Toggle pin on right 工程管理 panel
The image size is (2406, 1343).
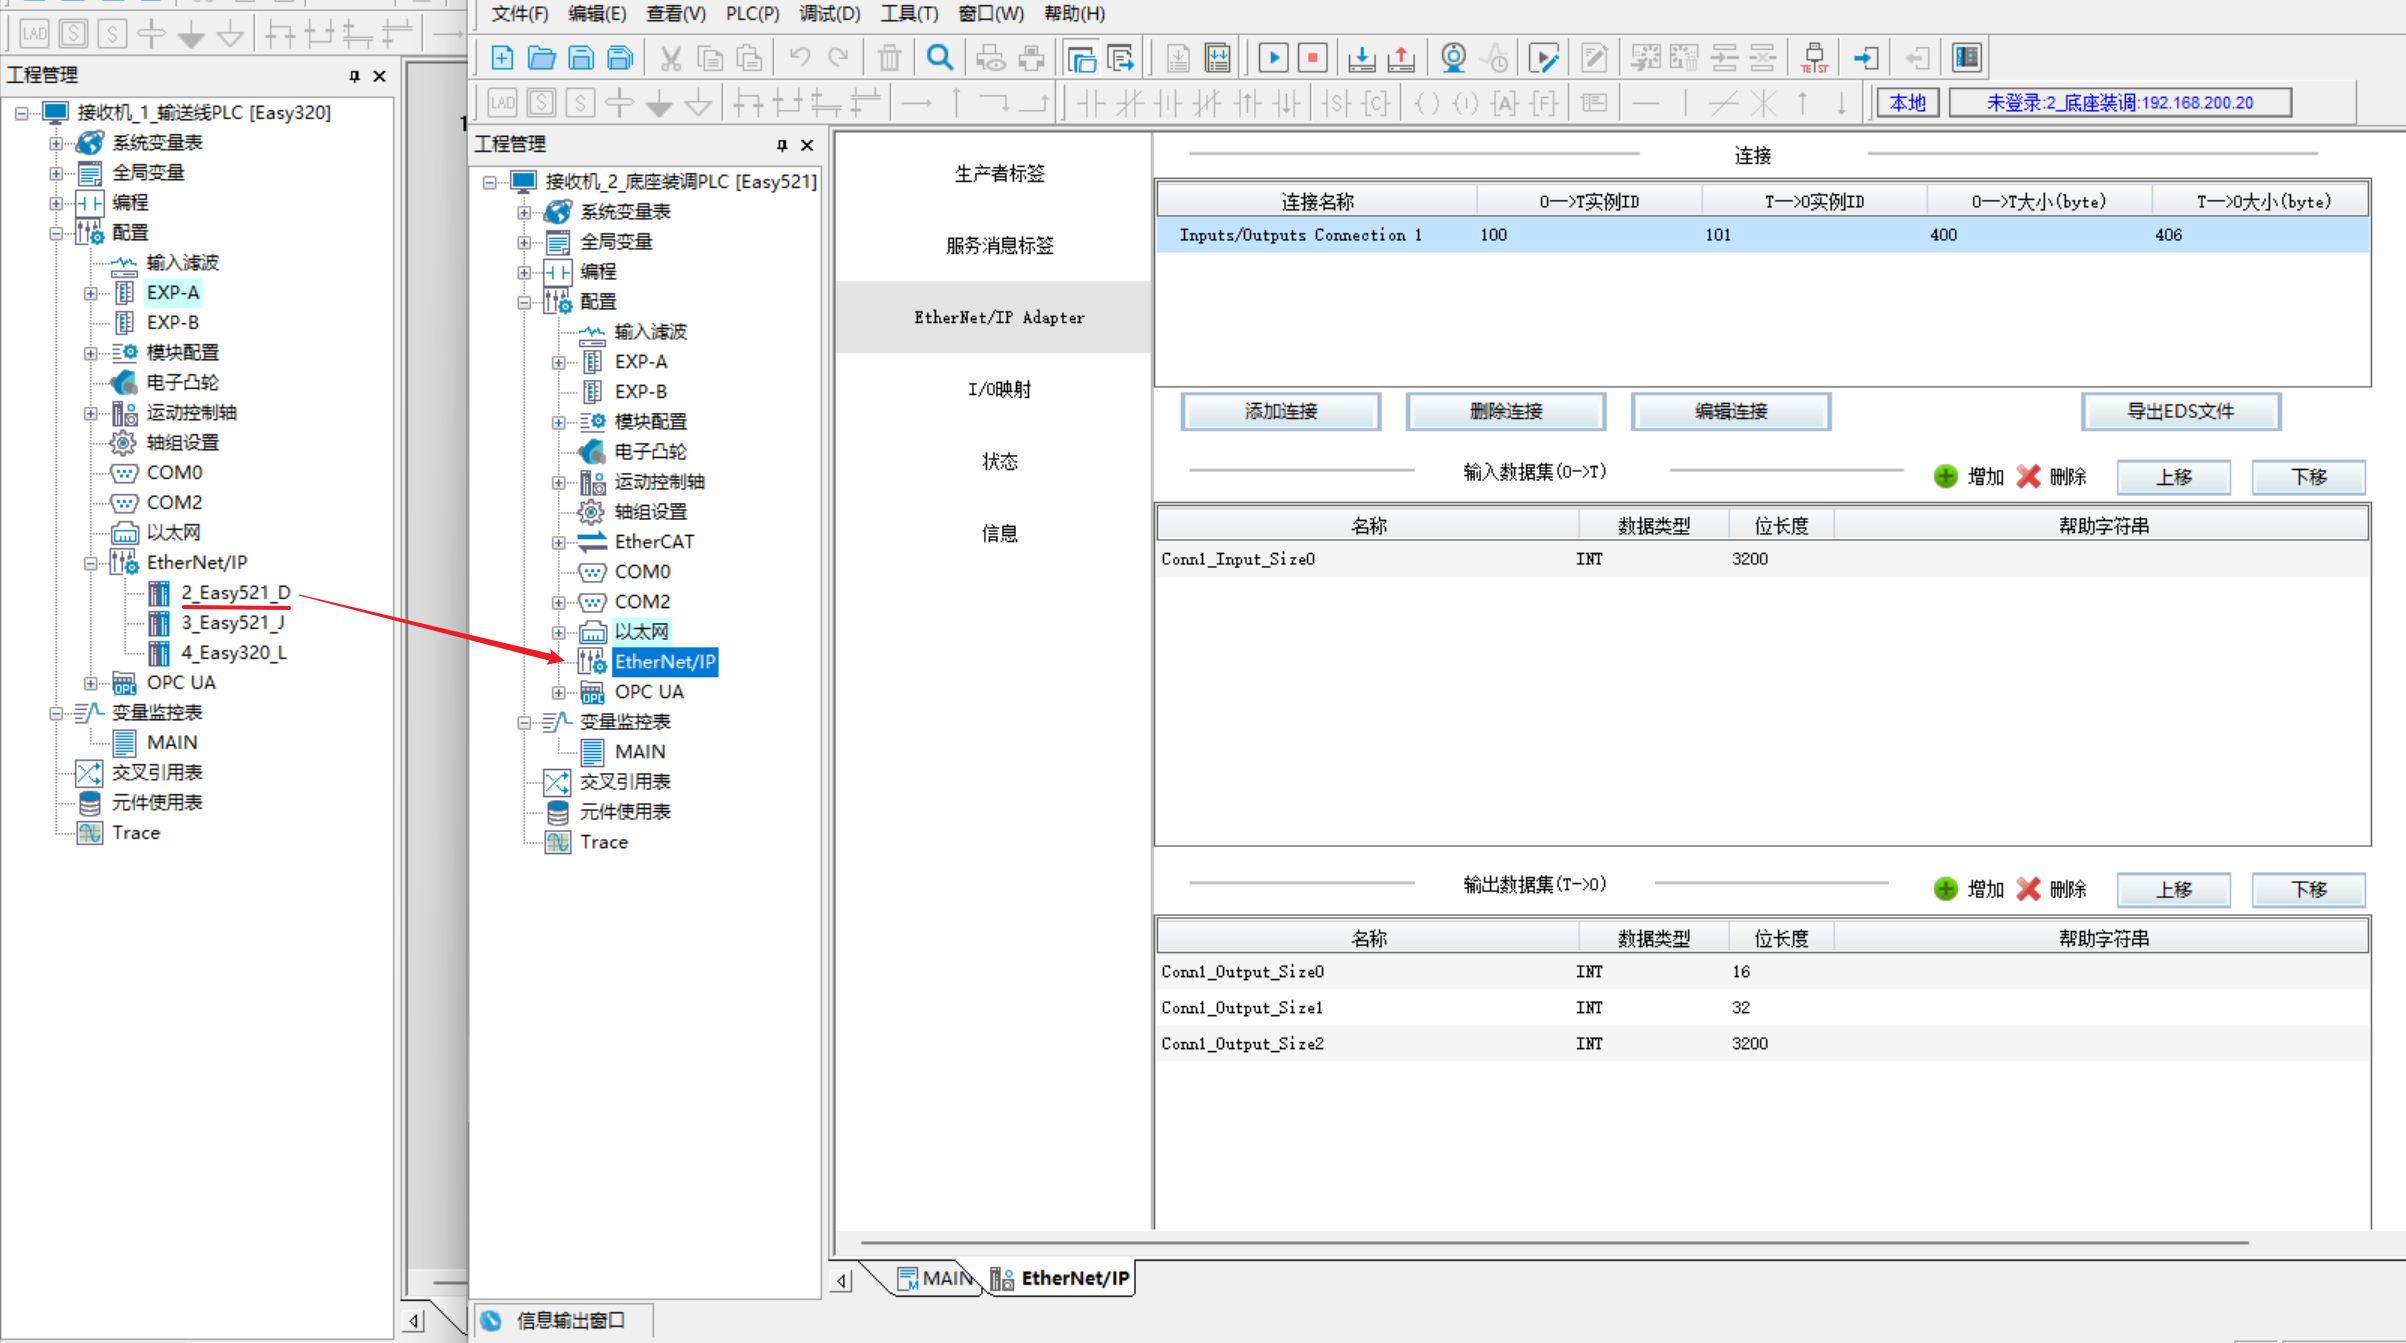[782, 145]
